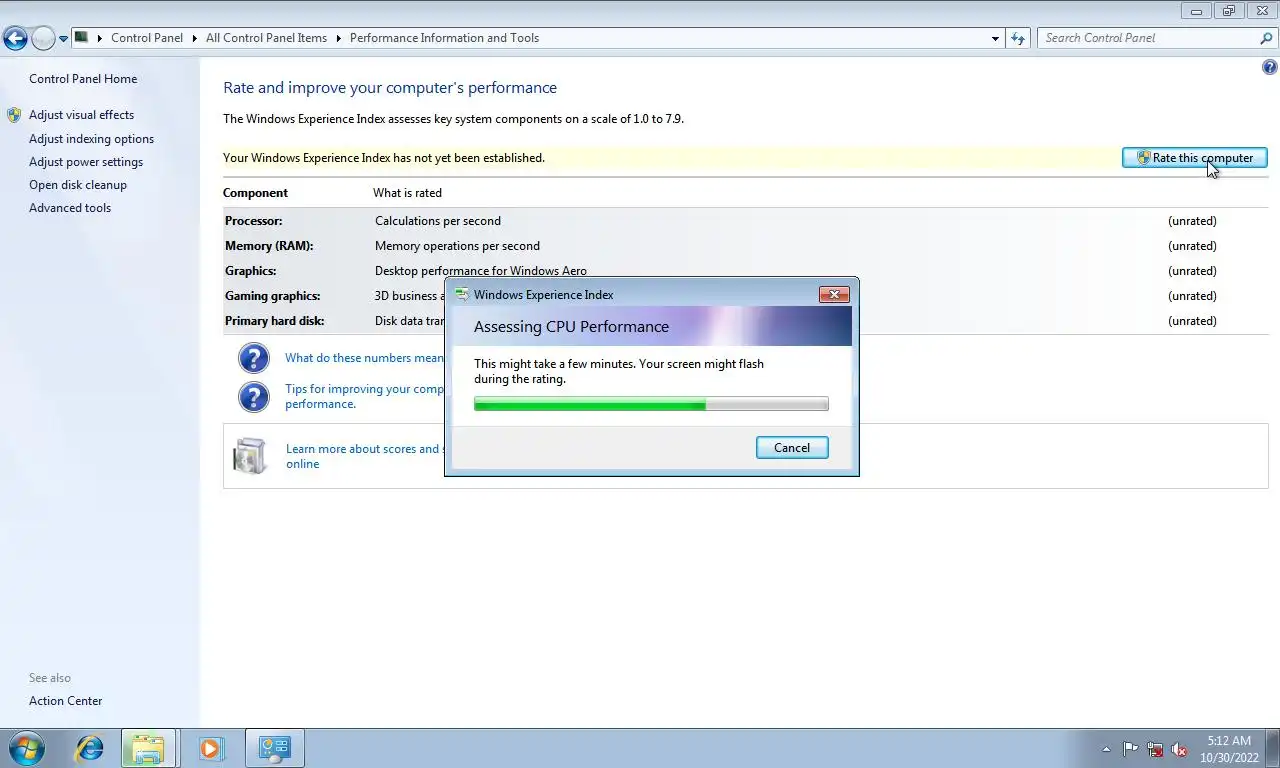The width and height of the screenshot is (1280, 768).
Task: Click the What do these numbers mean link
Action: click(364, 358)
